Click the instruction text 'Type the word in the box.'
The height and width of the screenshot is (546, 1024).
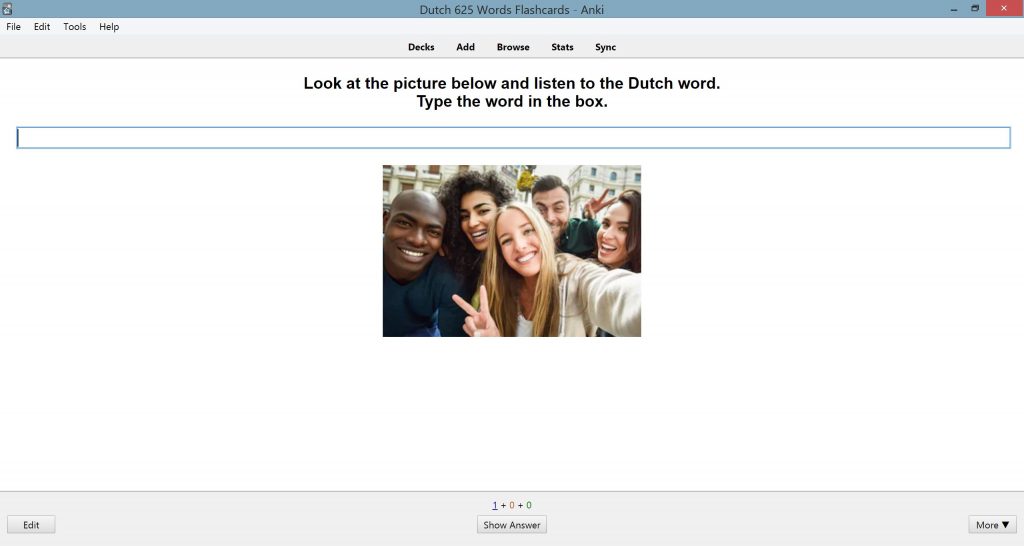pyautogui.click(x=512, y=102)
